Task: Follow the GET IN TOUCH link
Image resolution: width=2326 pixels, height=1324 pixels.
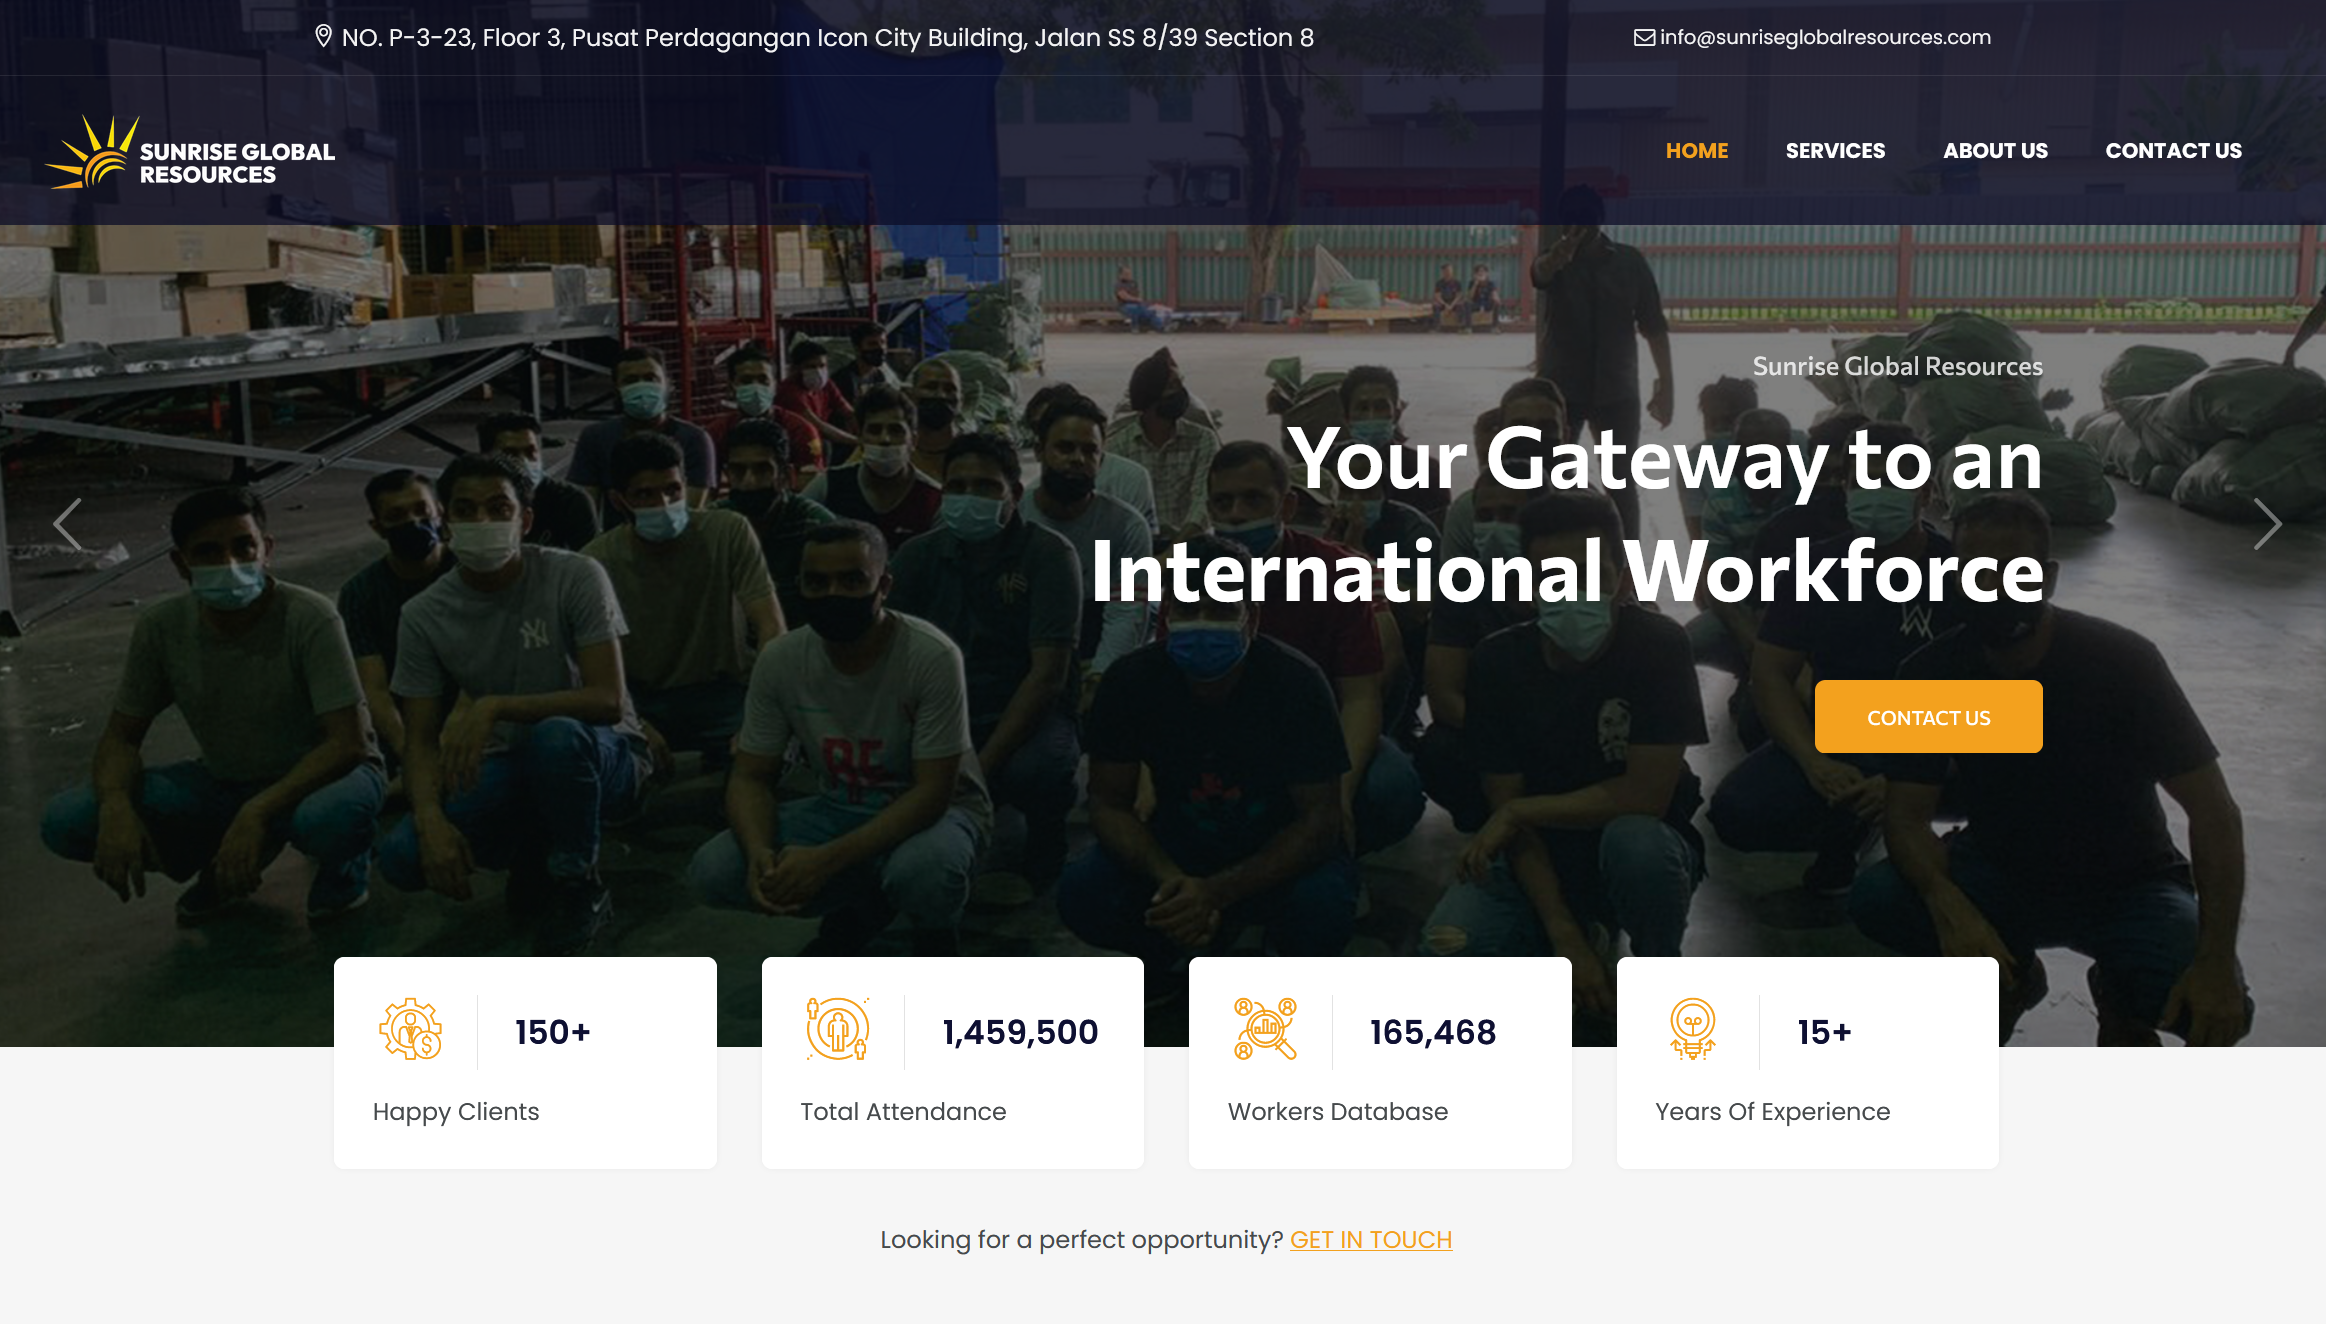Action: pos(1370,1240)
